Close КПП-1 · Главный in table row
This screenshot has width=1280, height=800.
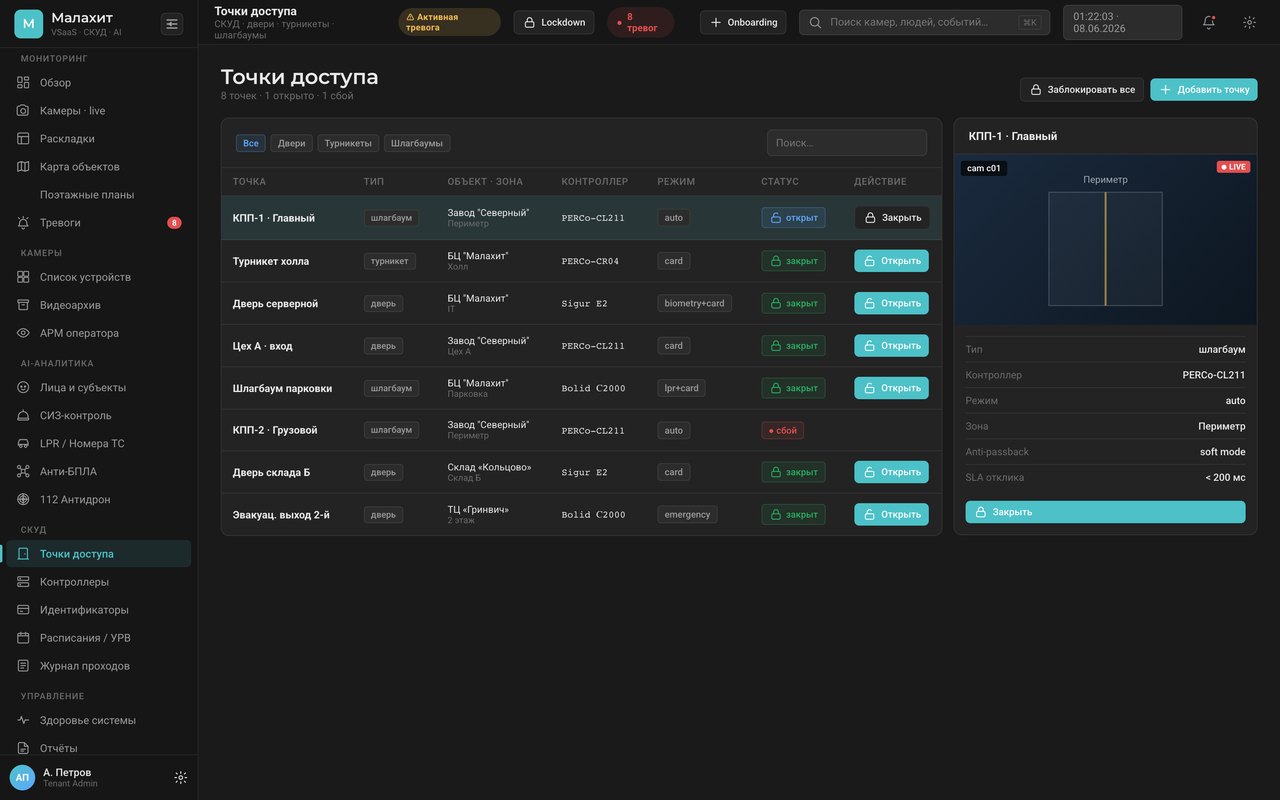click(x=892, y=218)
